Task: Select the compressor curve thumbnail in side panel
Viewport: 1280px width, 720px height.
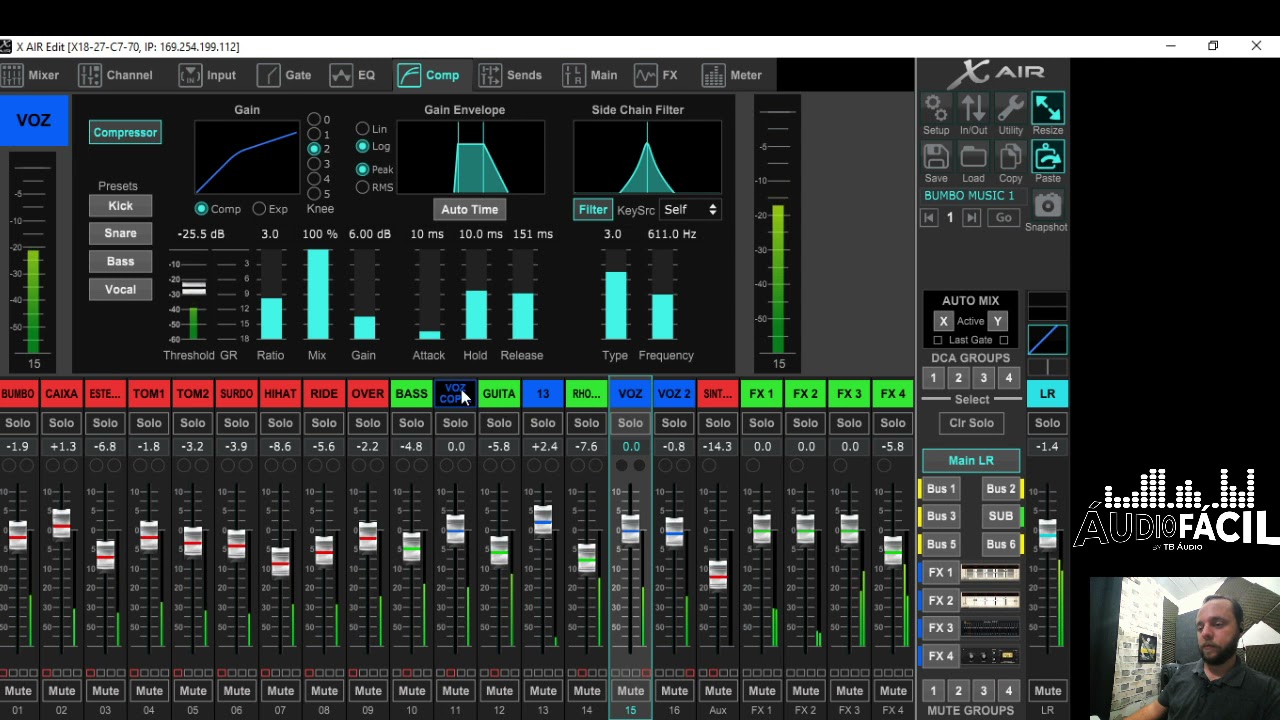Action: point(1047,340)
